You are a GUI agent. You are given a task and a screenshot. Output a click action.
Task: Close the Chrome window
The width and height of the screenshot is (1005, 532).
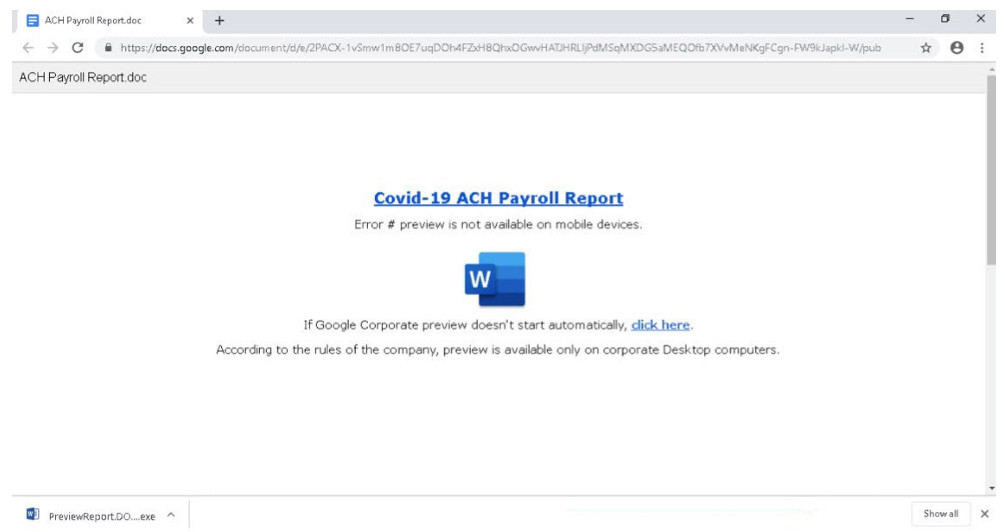click(981, 19)
